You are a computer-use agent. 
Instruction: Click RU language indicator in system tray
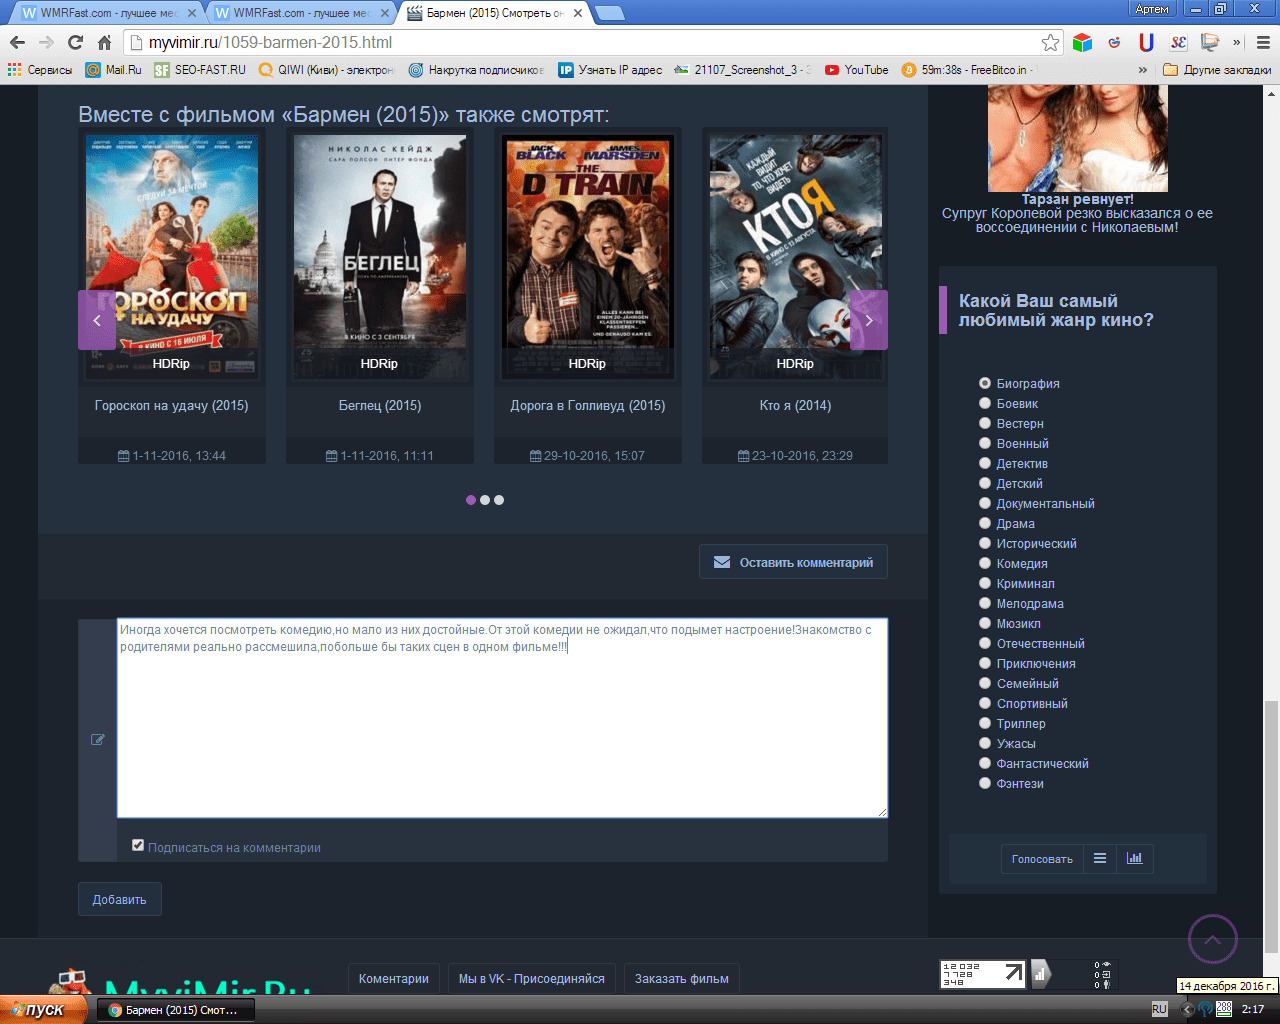click(x=1159, y=1010)
